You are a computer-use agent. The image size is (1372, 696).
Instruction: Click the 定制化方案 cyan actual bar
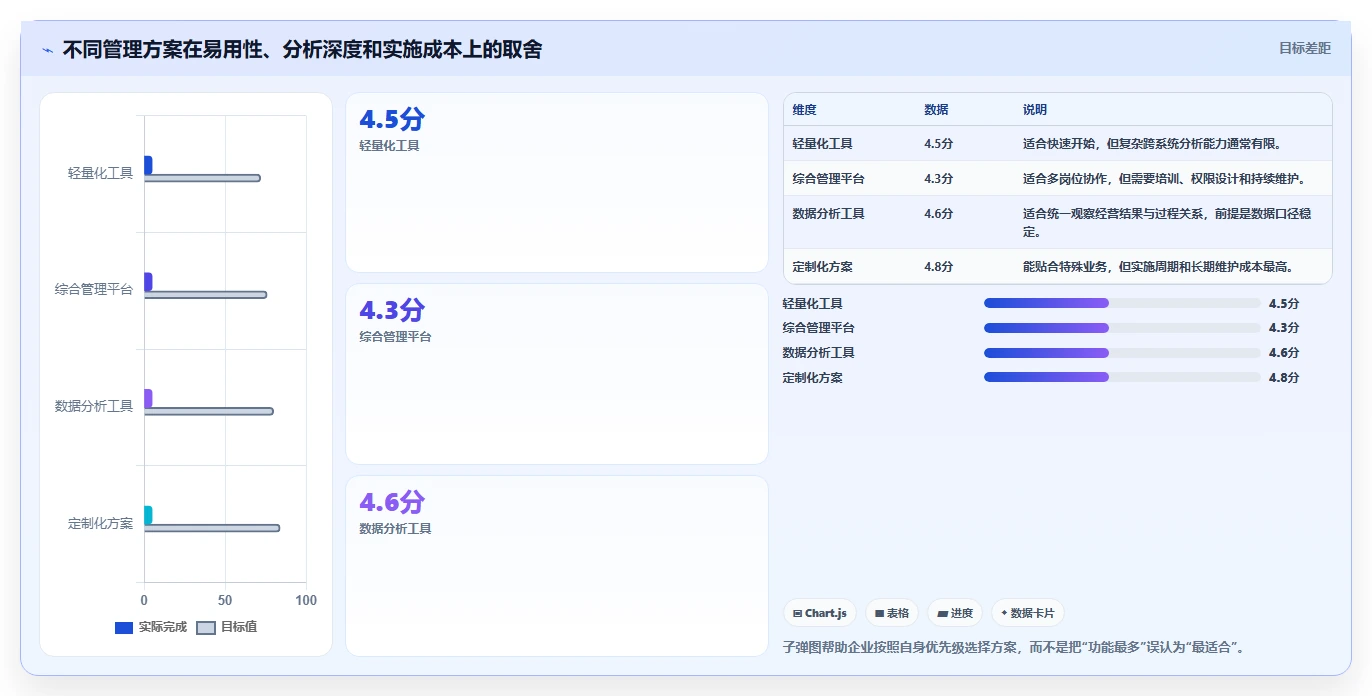(x=148, y=515)
